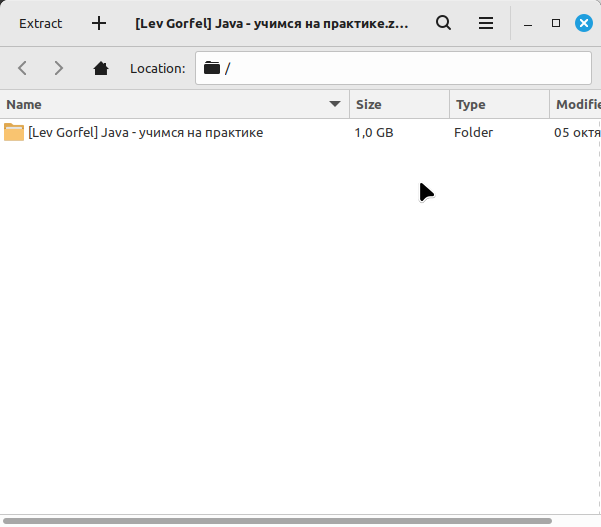Add files using the plus icon
Viewport: 601px width, 527px height.
click(99, 24)
